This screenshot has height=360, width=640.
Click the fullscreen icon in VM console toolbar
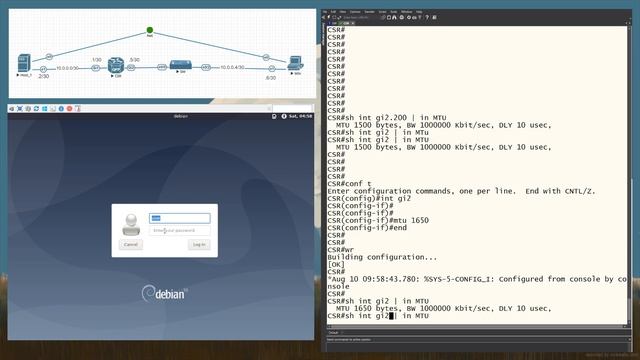coord(20,109)
